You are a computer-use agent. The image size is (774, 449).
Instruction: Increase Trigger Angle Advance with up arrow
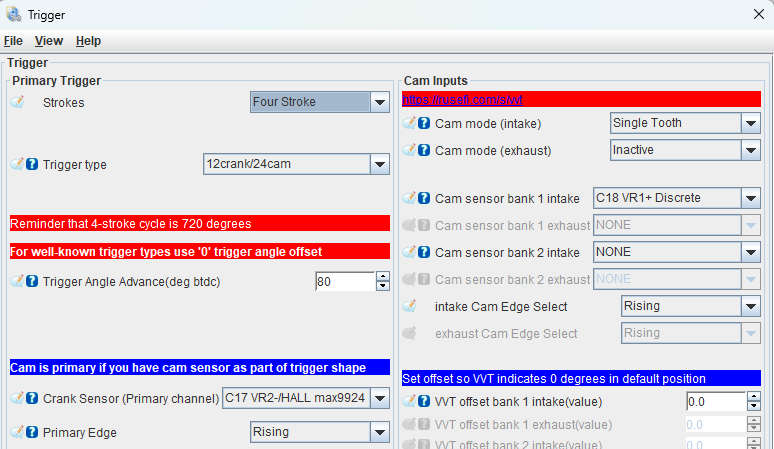pos(382,277)
